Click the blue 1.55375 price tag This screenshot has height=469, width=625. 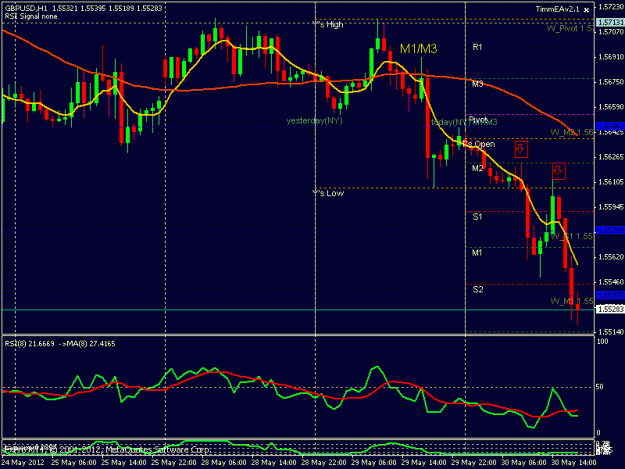click(610, 295)
